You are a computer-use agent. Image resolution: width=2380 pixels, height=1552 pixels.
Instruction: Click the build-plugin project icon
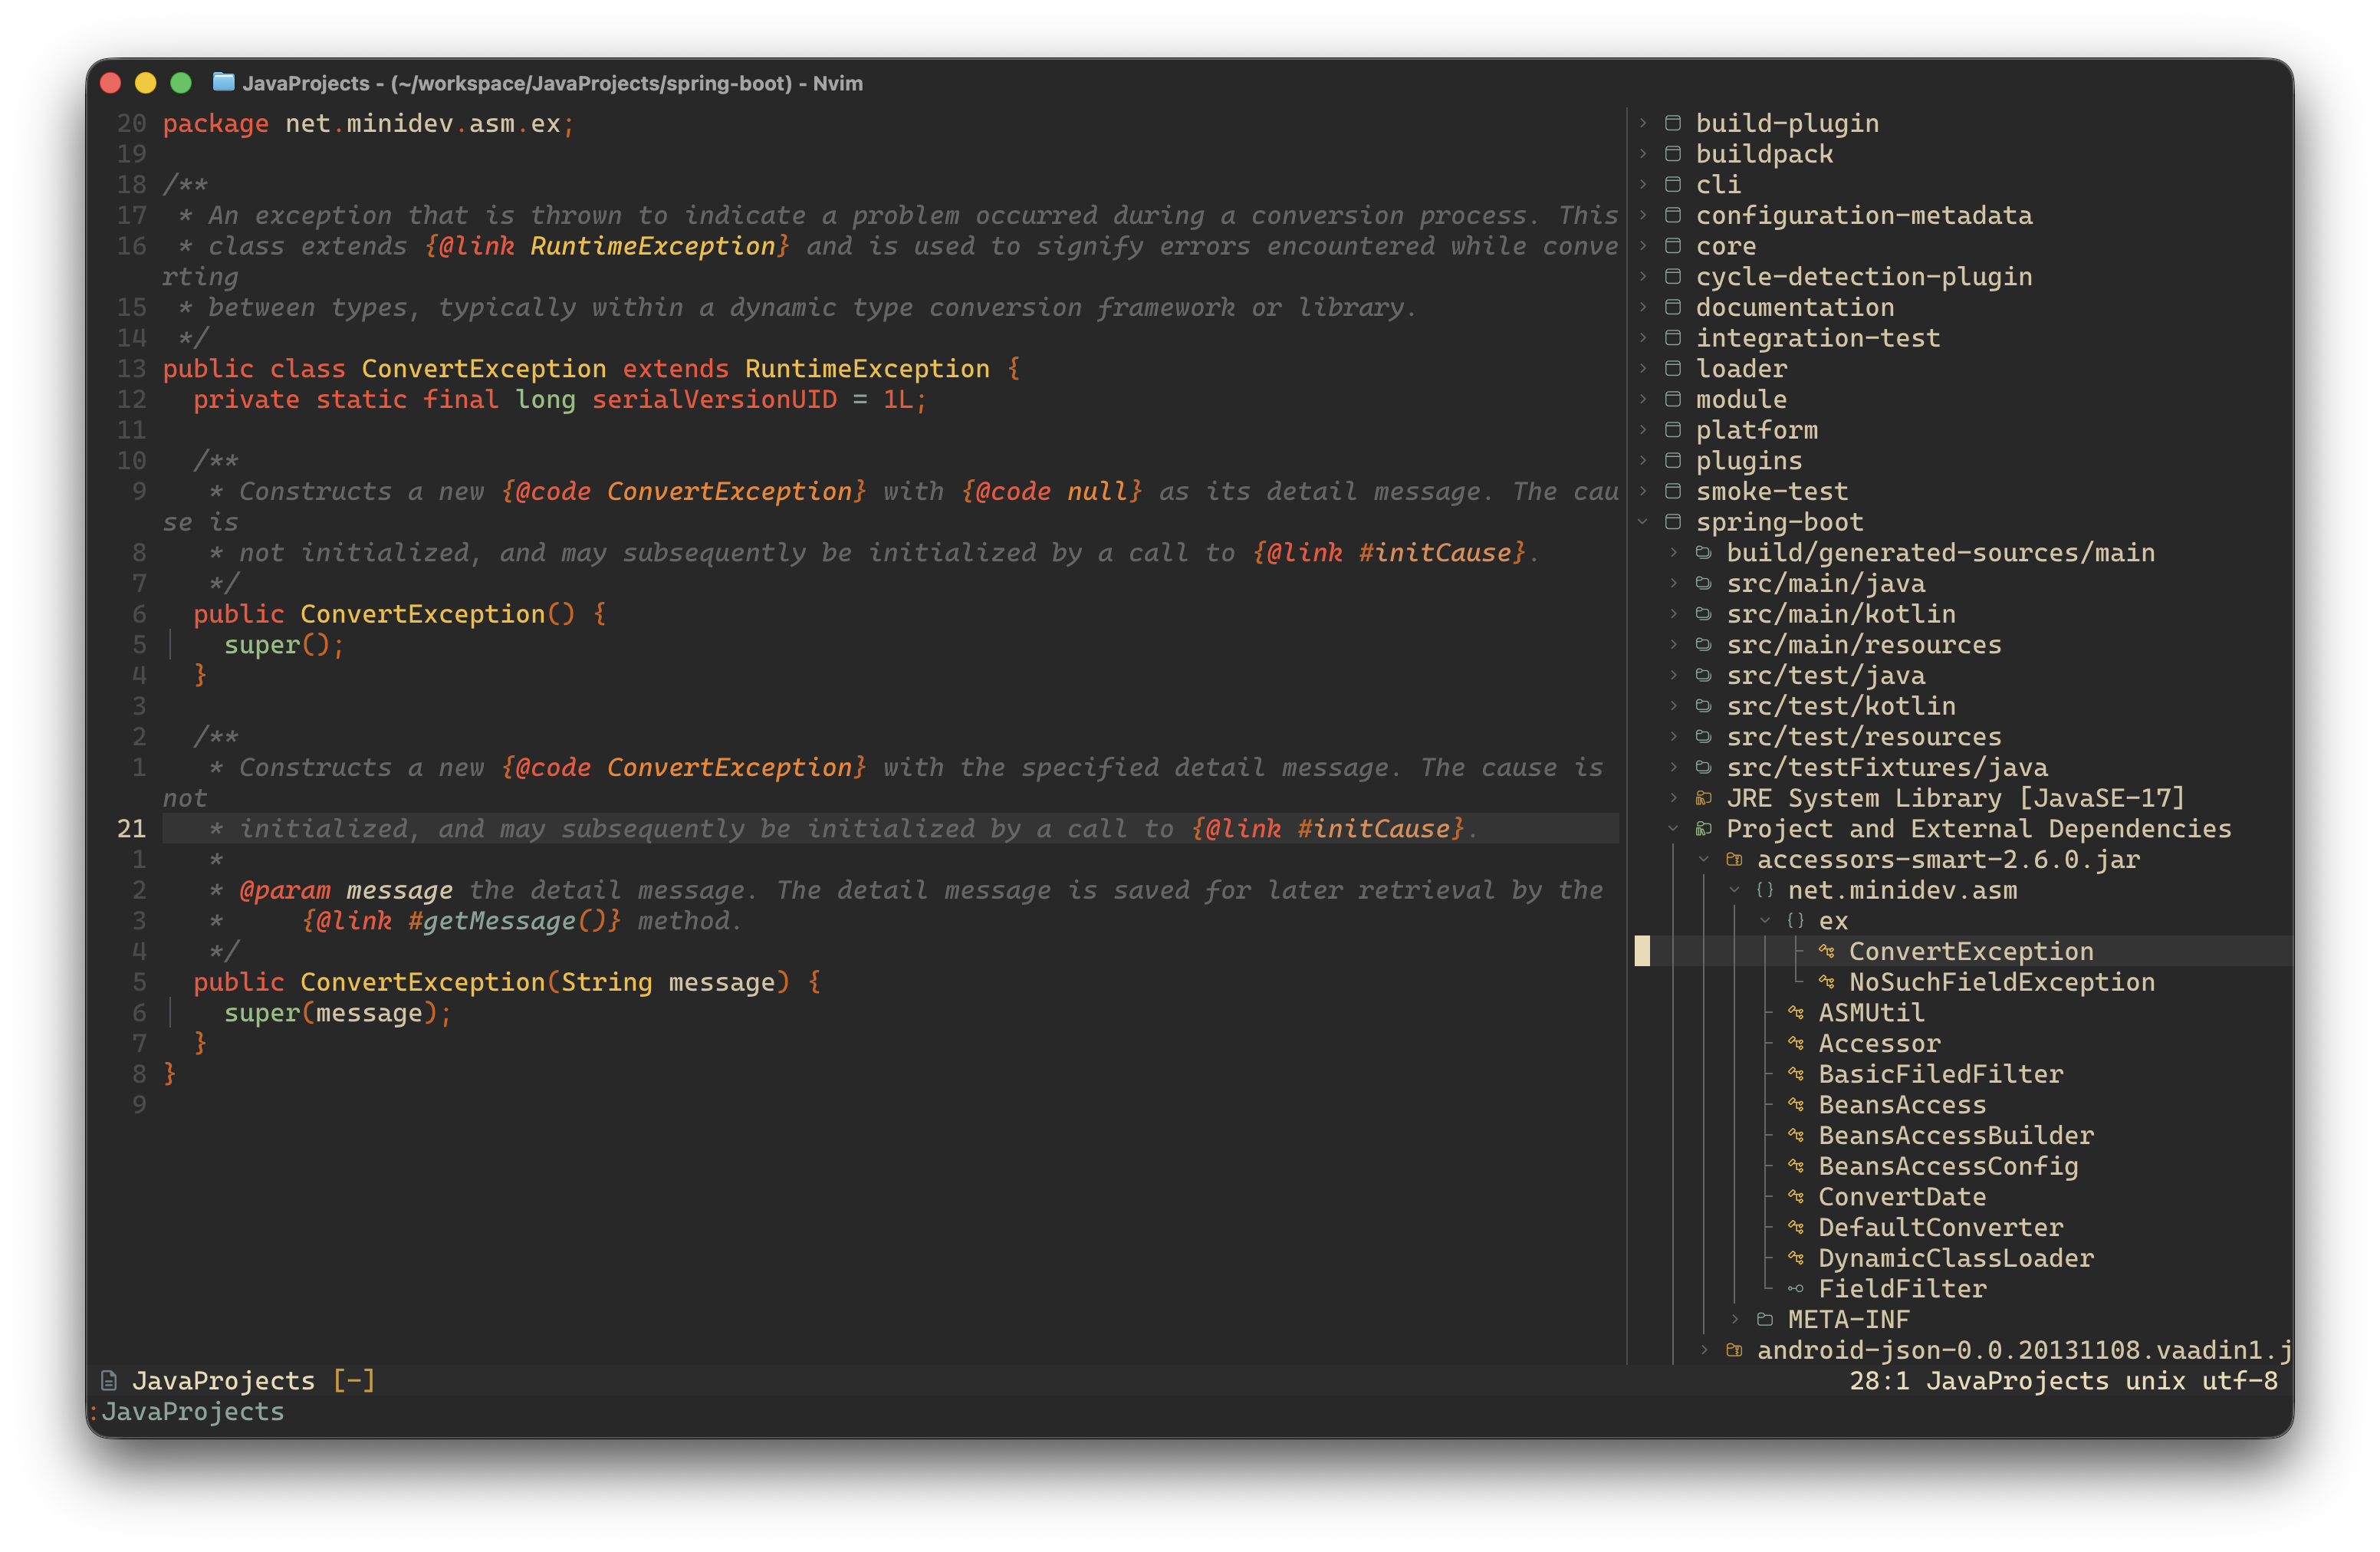tap(1672, 123)
